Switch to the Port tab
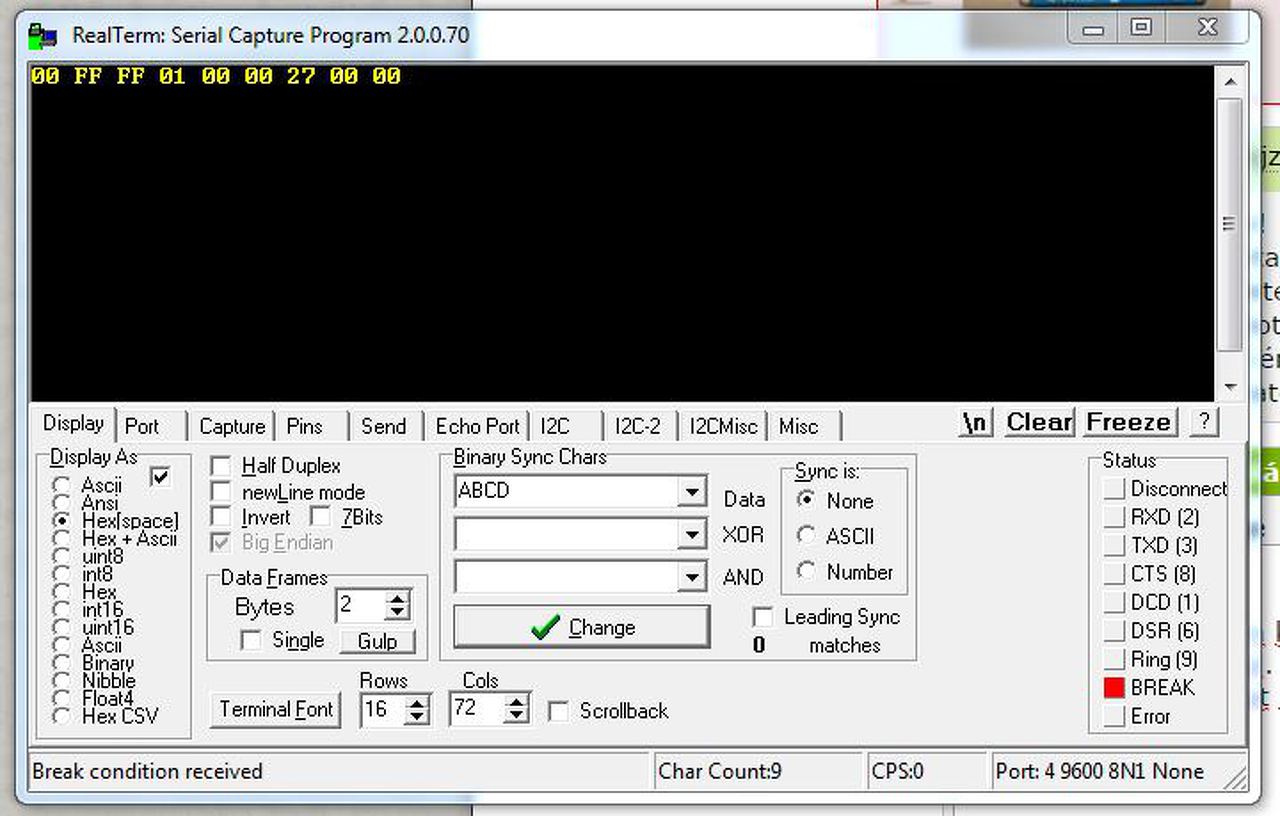 [x=142, y=426]
